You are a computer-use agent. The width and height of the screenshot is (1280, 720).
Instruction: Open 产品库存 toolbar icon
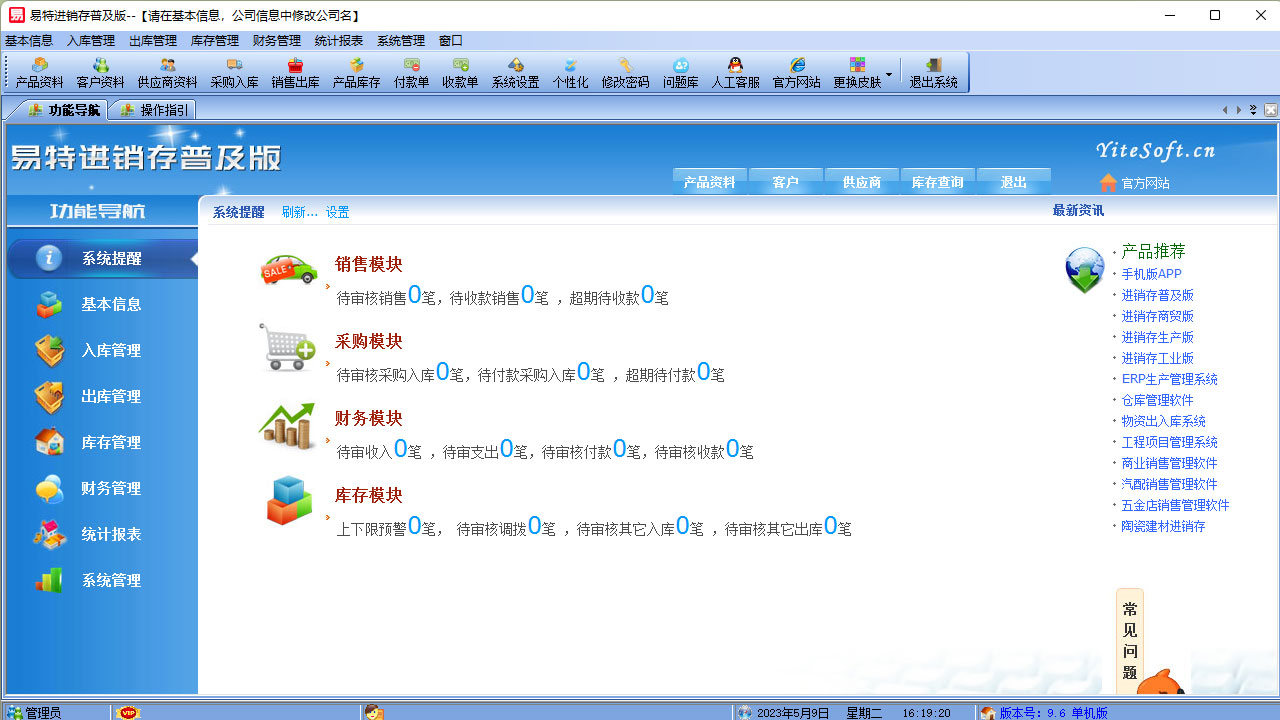(357, 73)
